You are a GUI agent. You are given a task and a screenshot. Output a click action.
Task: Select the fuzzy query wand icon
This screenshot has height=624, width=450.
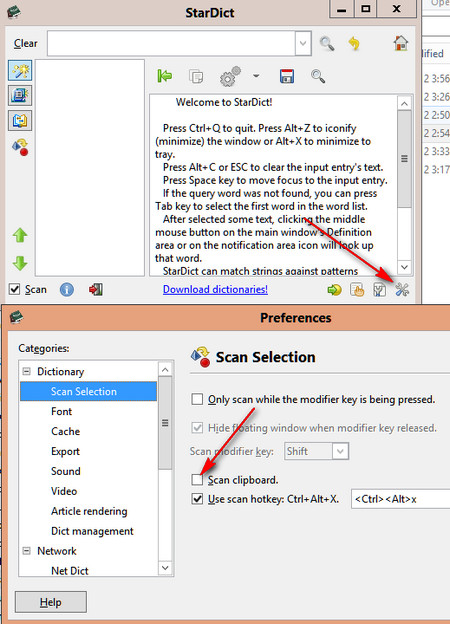coord(20,71)
